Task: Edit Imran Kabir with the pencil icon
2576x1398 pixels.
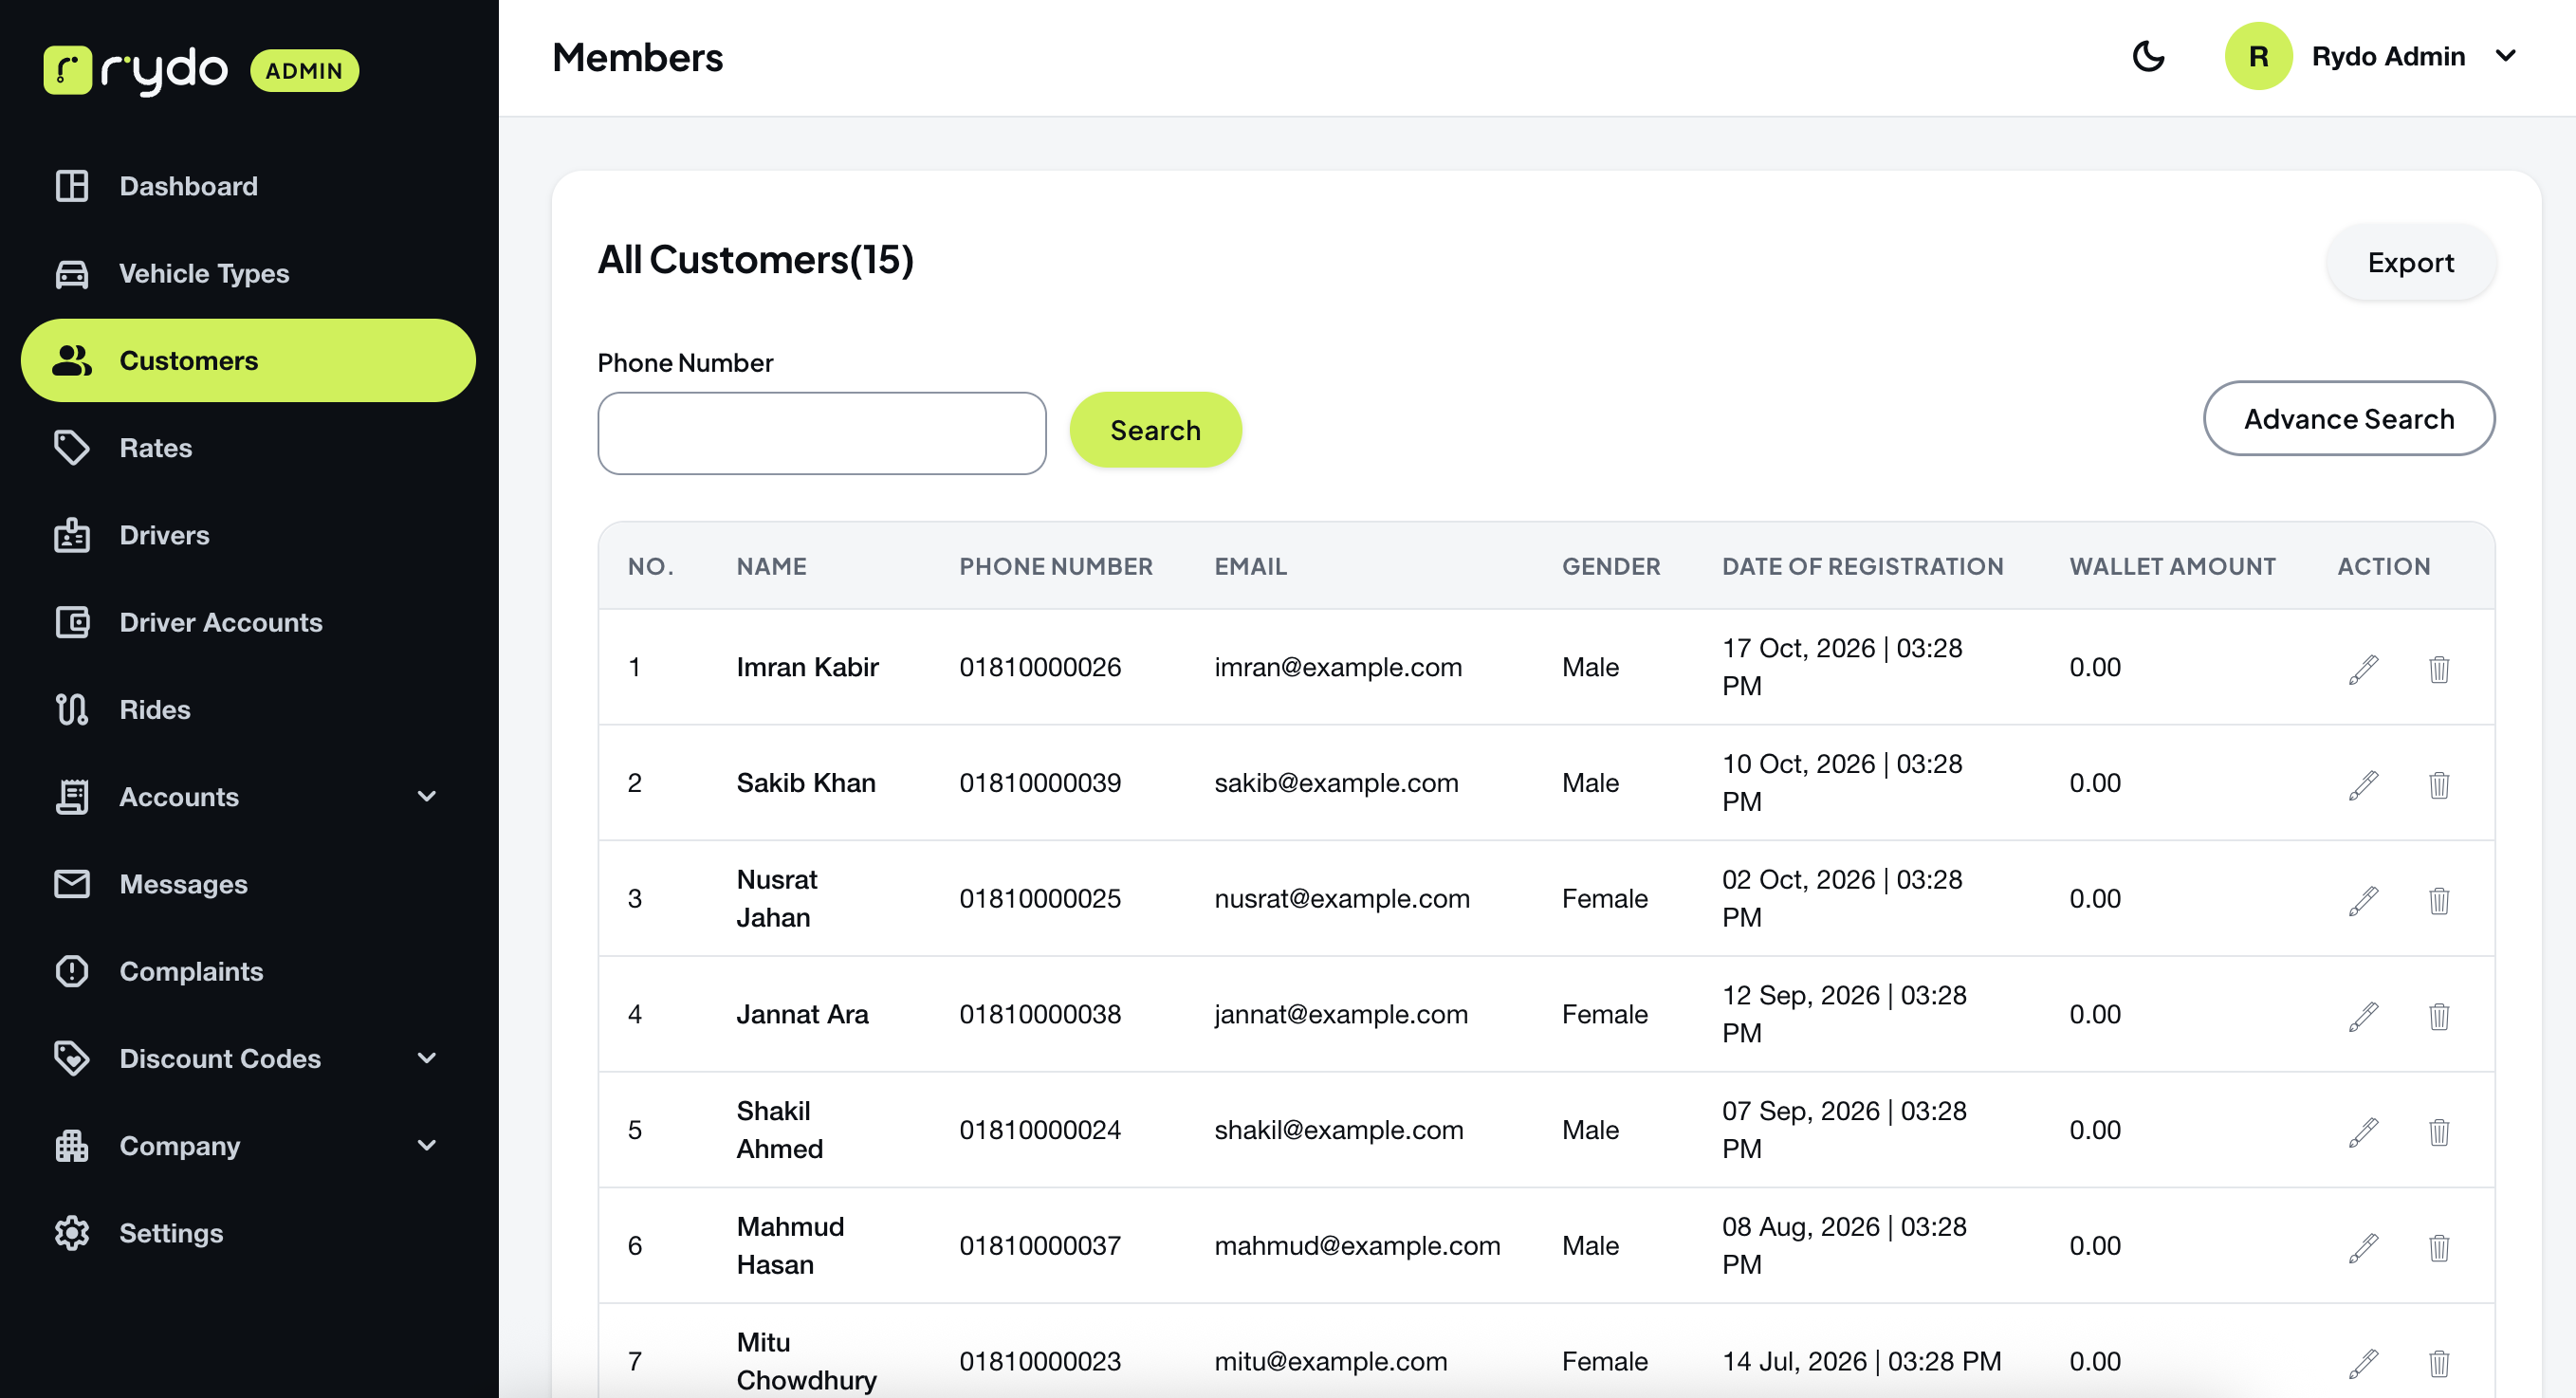Action: coord(2363,668)
